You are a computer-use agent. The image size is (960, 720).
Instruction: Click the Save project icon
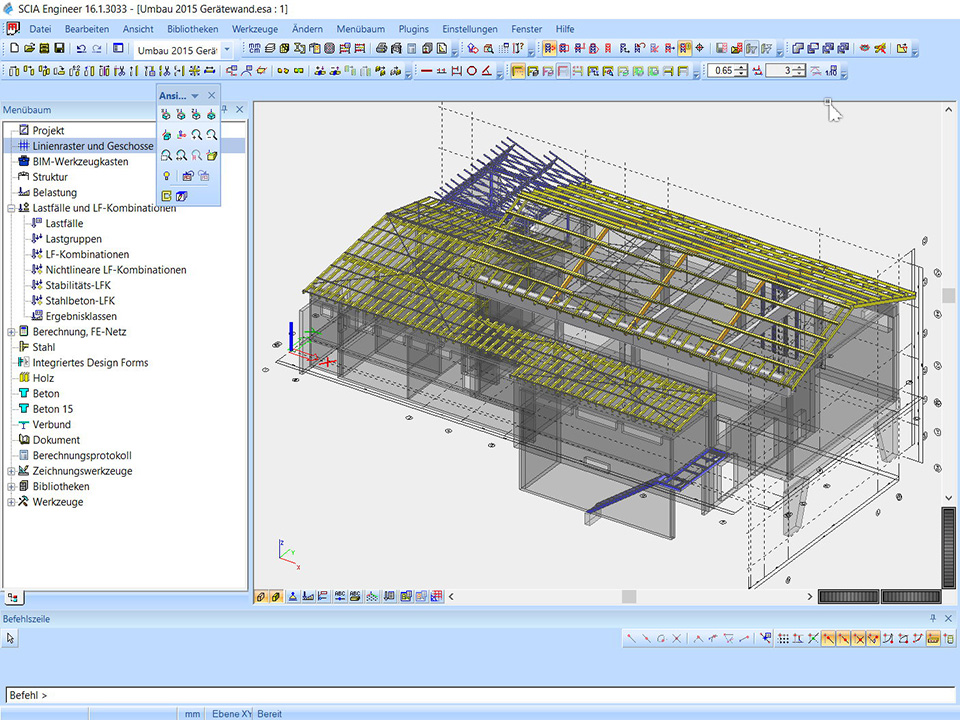(59, 48)
